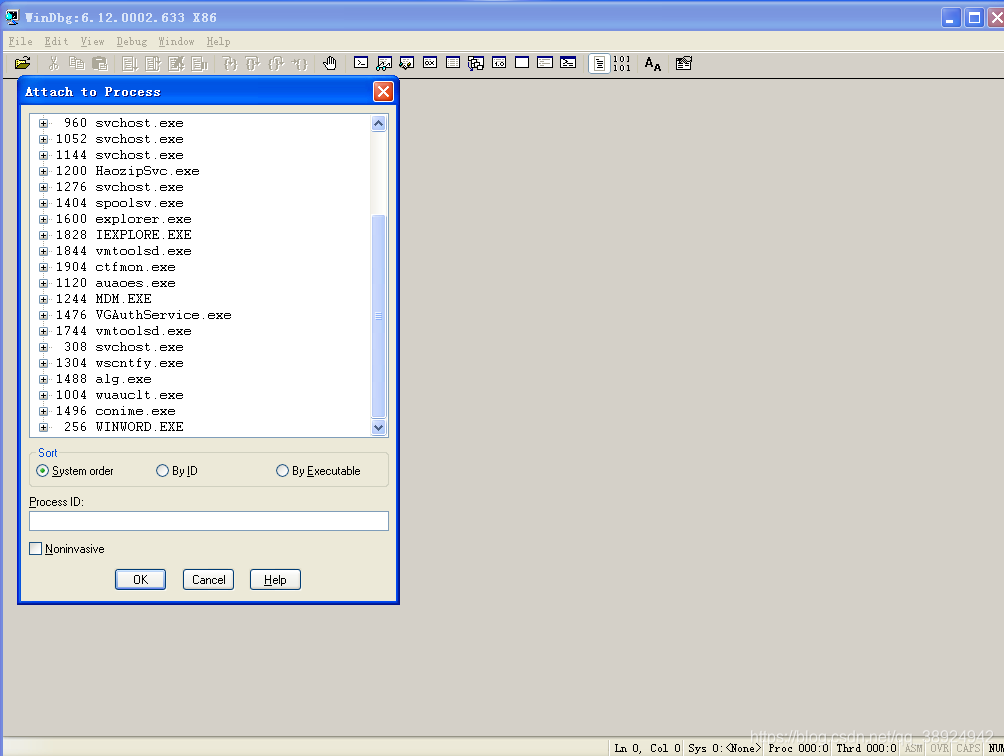Click the Cancel button
Viewport: 1004px width, 756px height.
click(208, 579)
